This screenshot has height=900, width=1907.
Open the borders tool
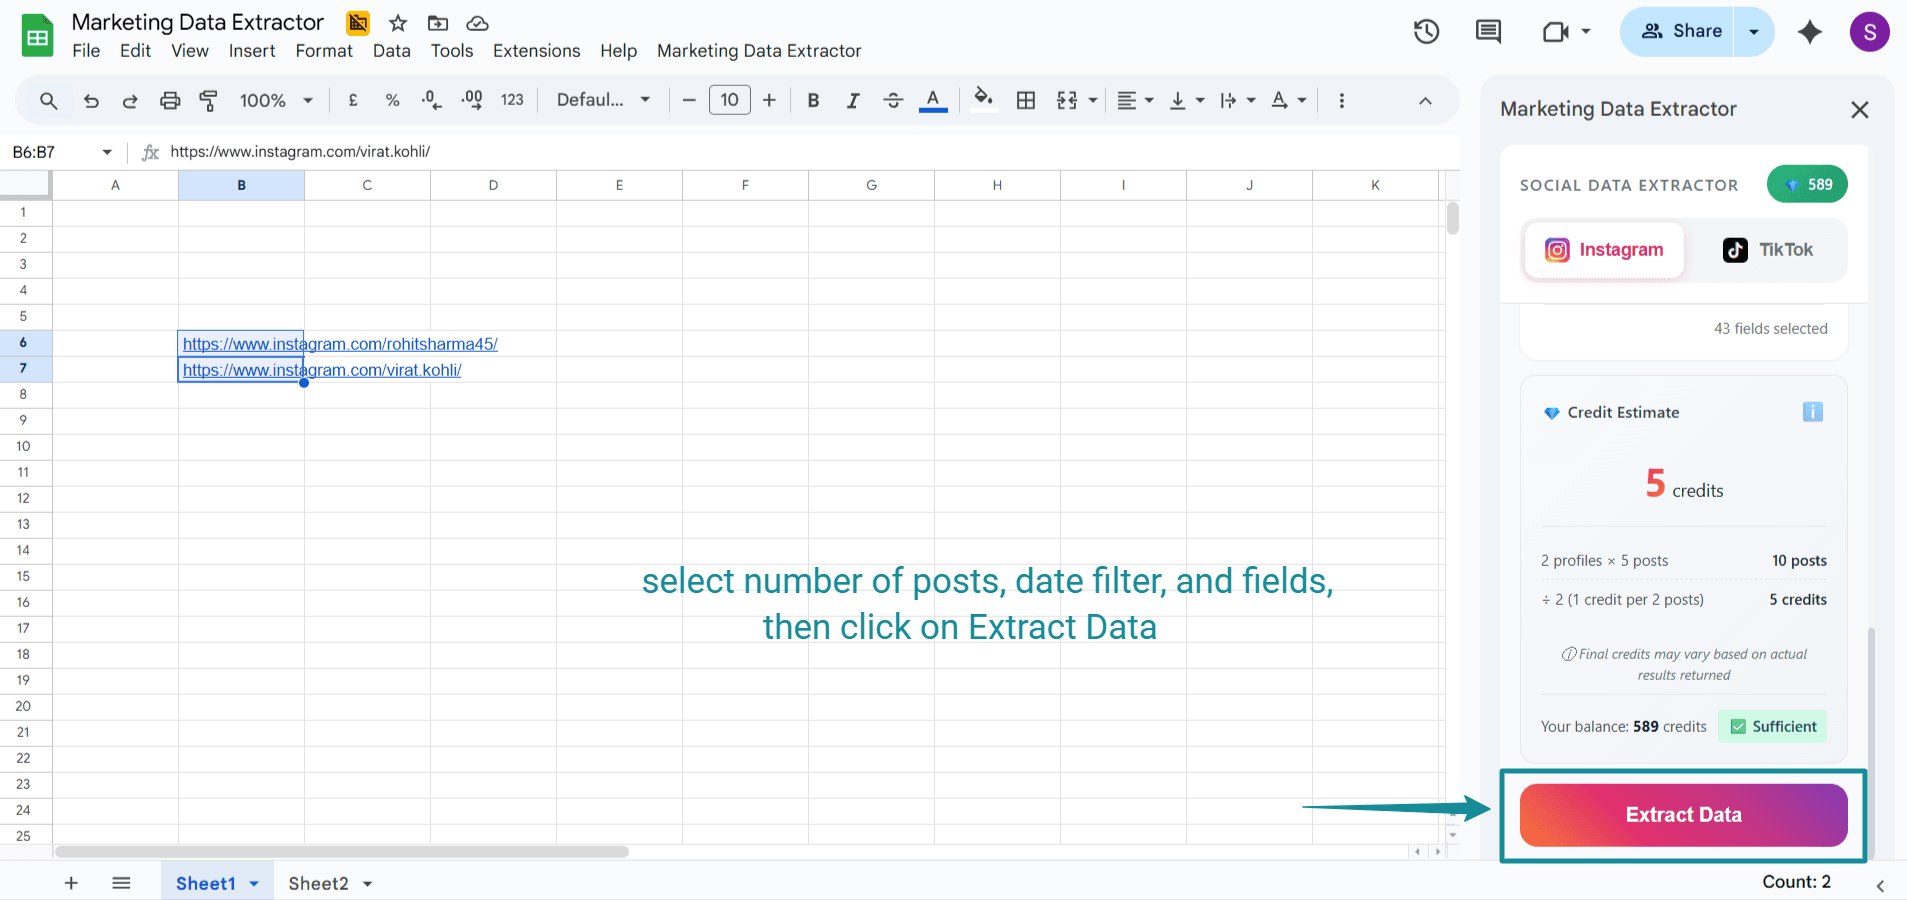1025,100
